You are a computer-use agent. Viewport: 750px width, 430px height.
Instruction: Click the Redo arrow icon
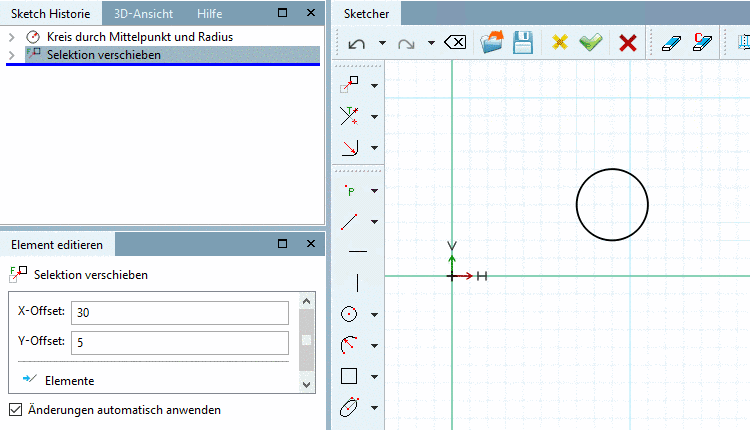pos(406,44)
